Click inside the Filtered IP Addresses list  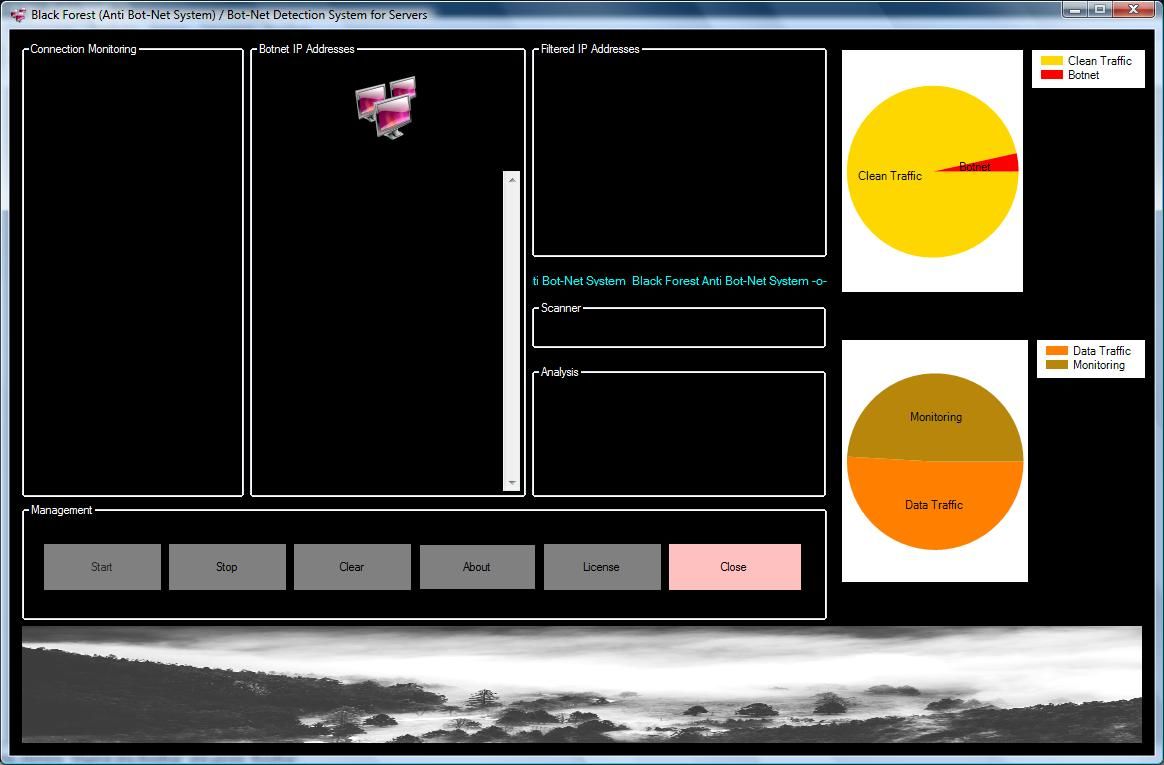click(679, 154)
